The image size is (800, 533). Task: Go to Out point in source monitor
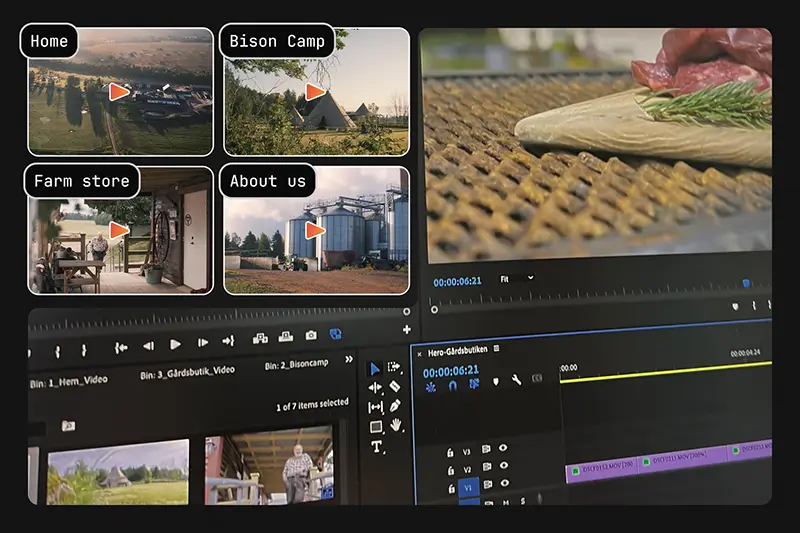[228, 341]
